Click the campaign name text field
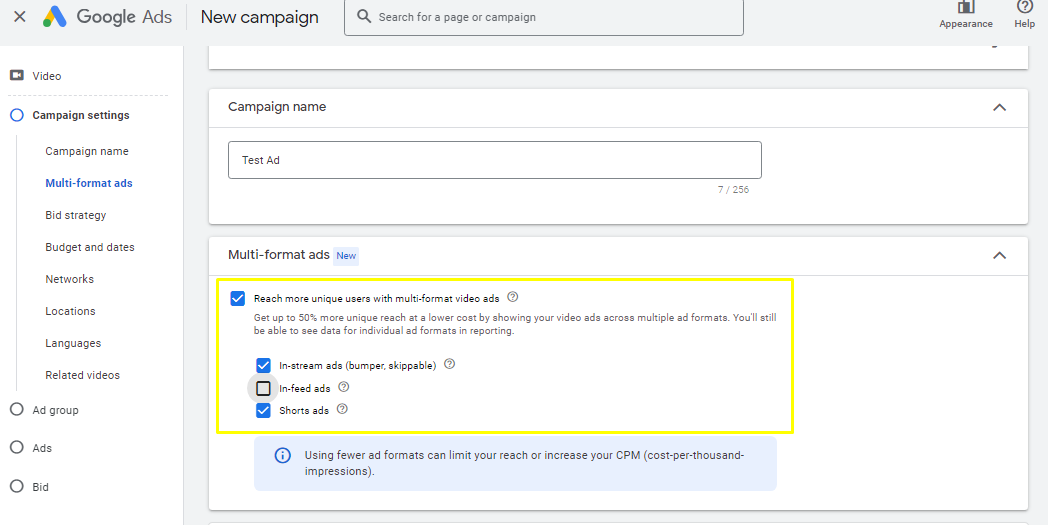 (494, 160)
